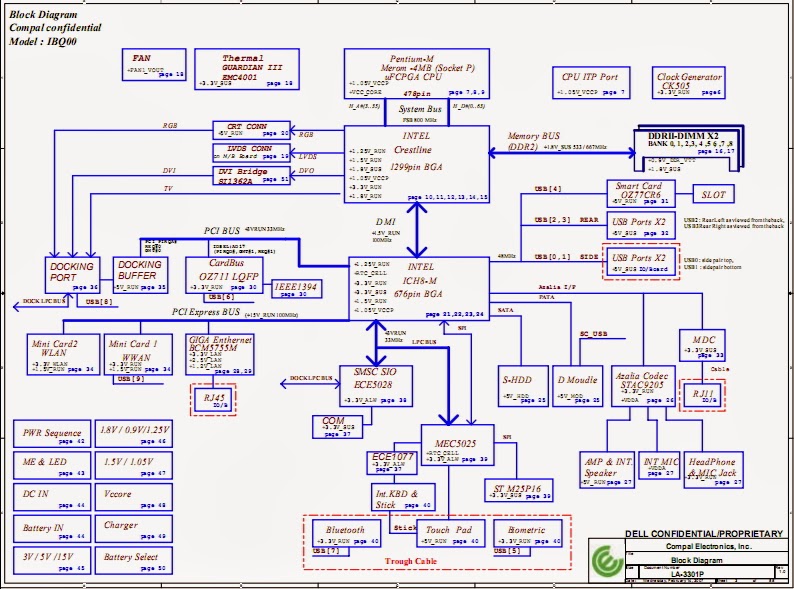Click the Battery Select box
The width and height of the screenshot is (794, 589).
(x=134, y=560)
